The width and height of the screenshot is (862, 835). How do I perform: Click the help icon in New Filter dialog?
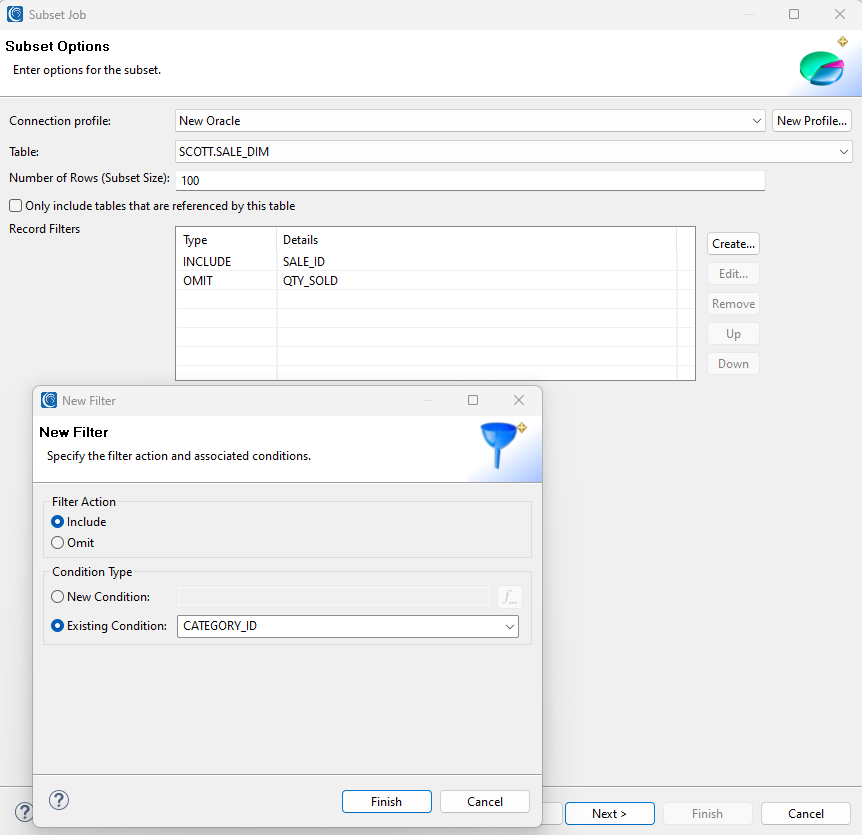(59, 800)
